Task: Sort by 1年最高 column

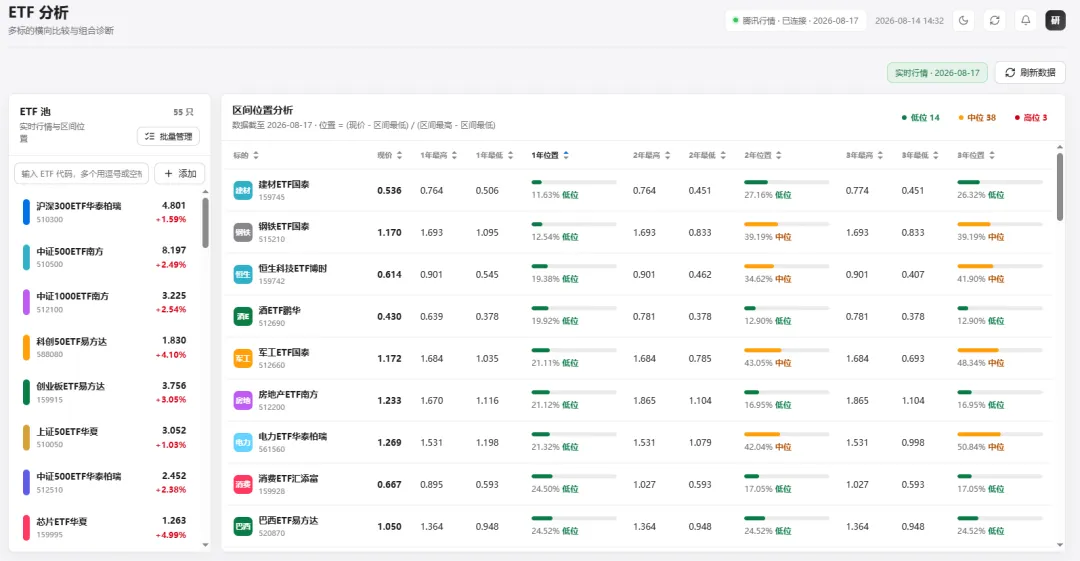Action: [438, 155]
